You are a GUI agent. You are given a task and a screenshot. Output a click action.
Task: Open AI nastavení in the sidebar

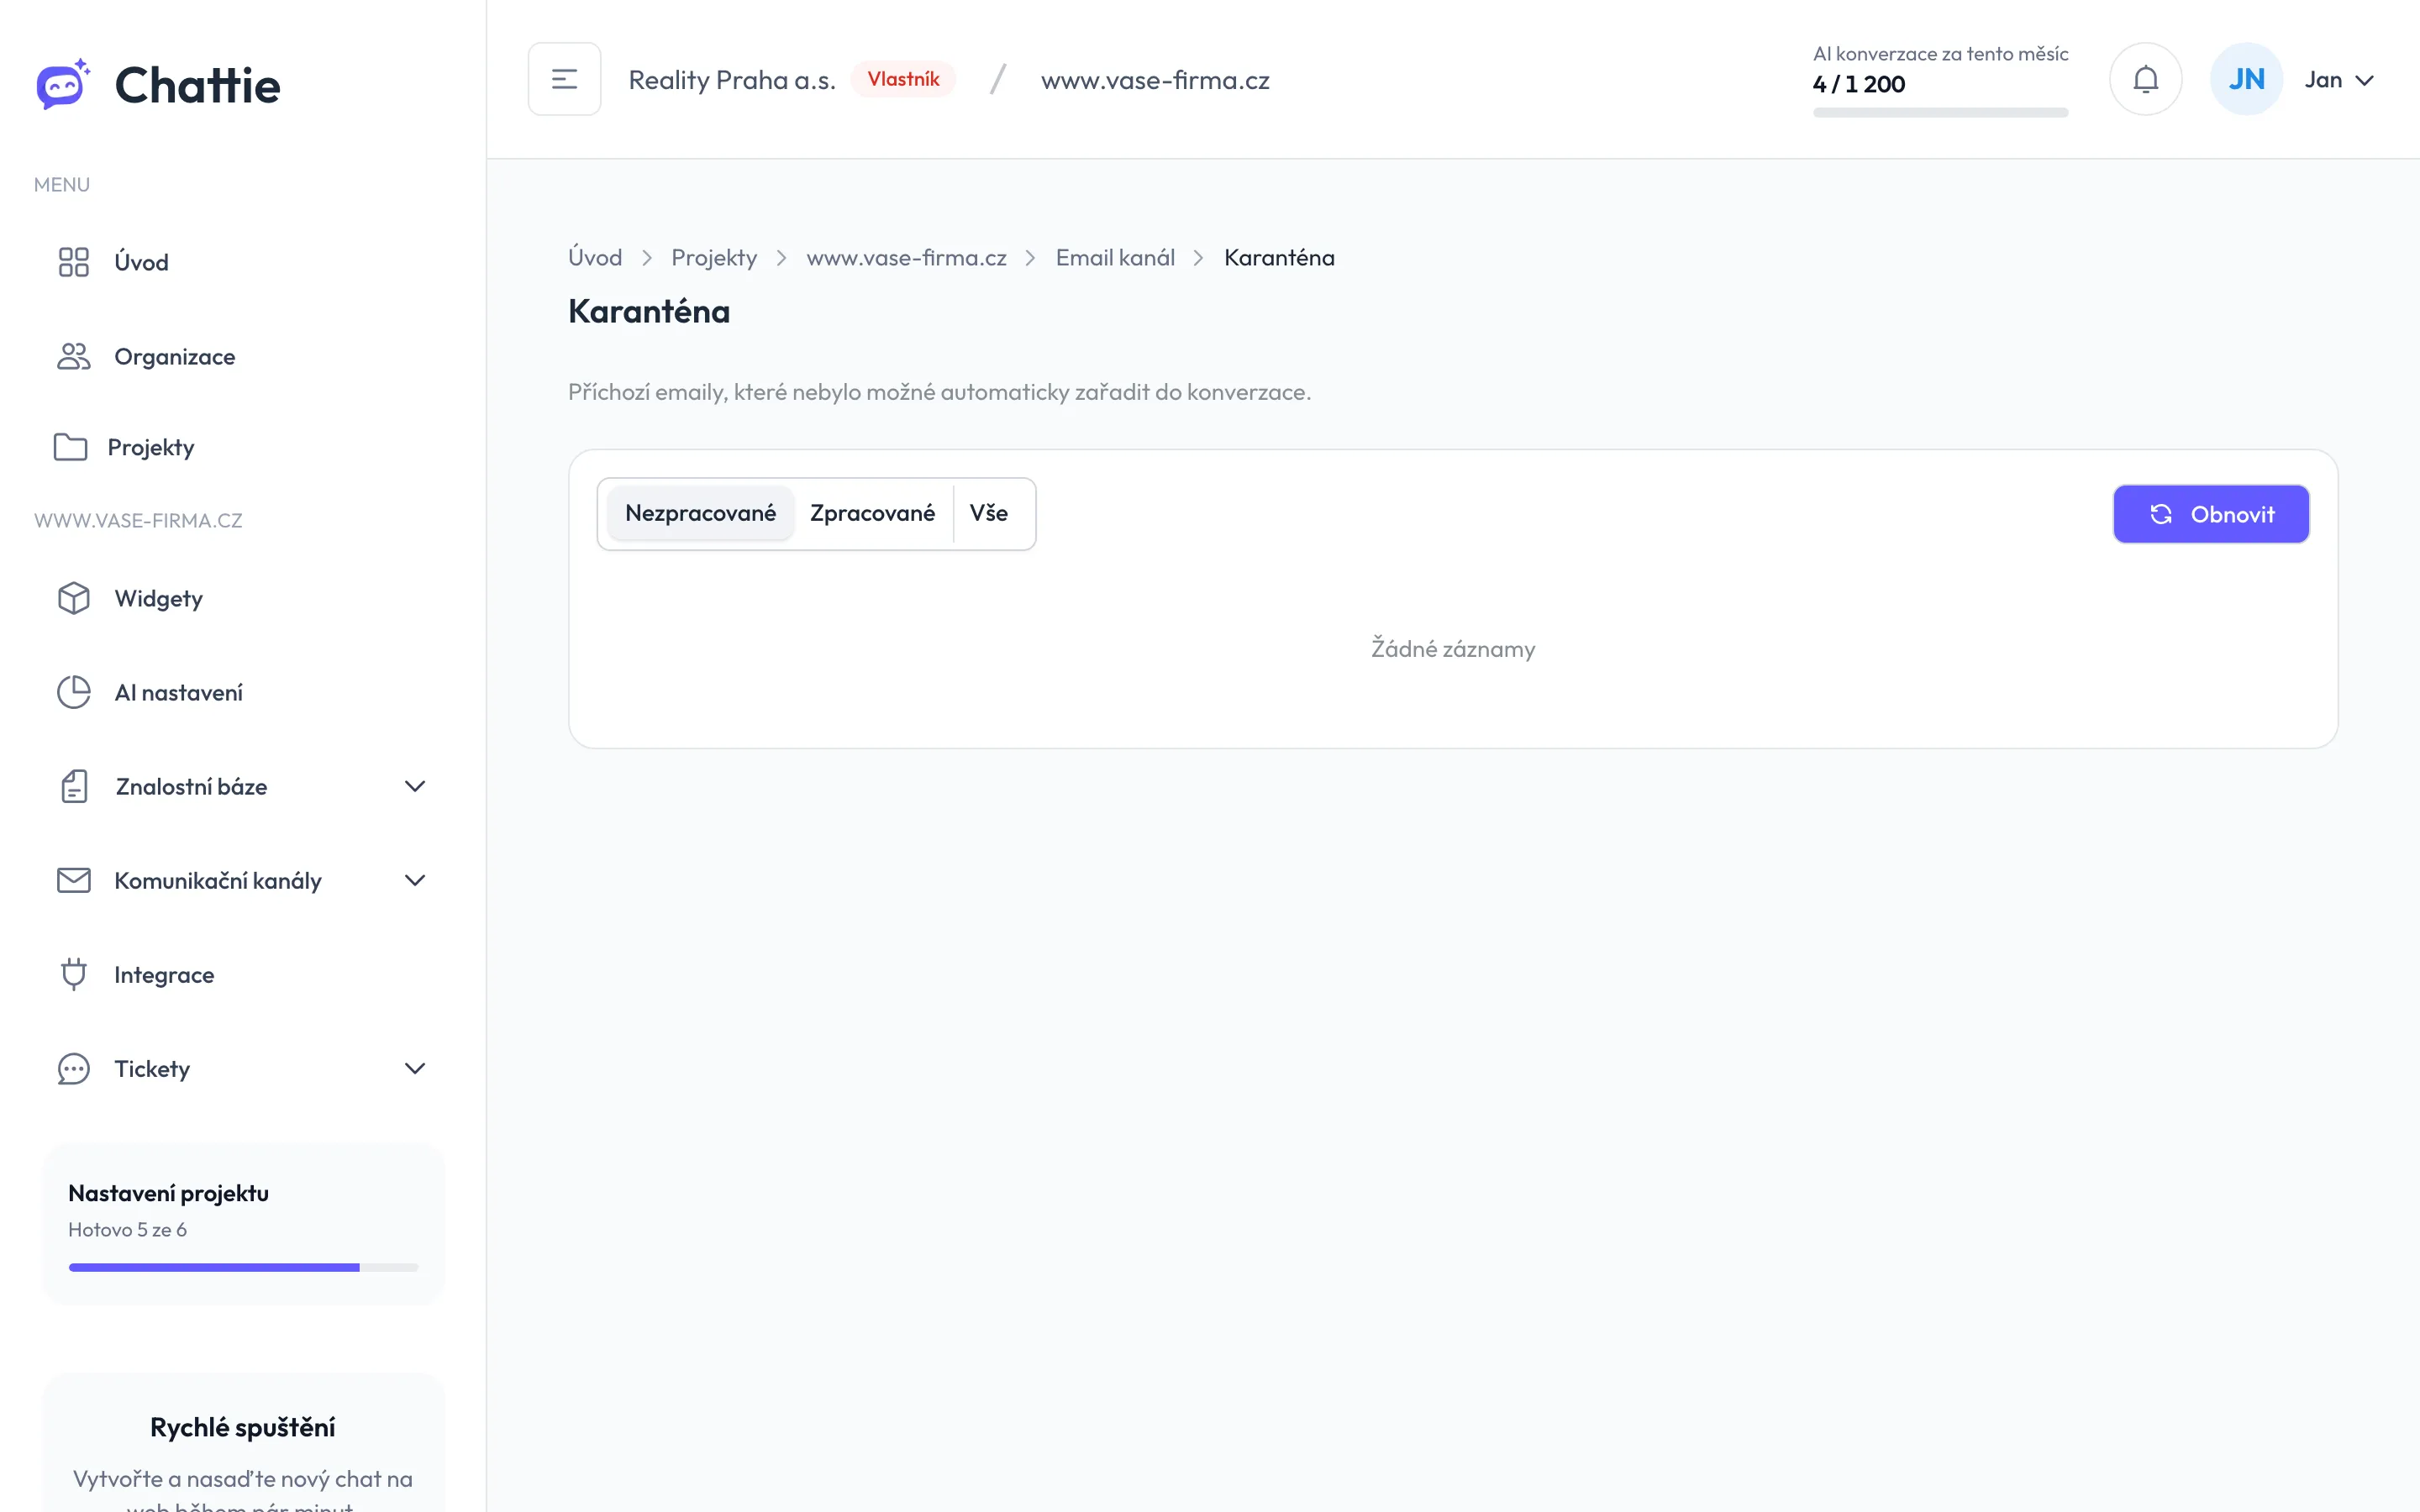point(243,692)
